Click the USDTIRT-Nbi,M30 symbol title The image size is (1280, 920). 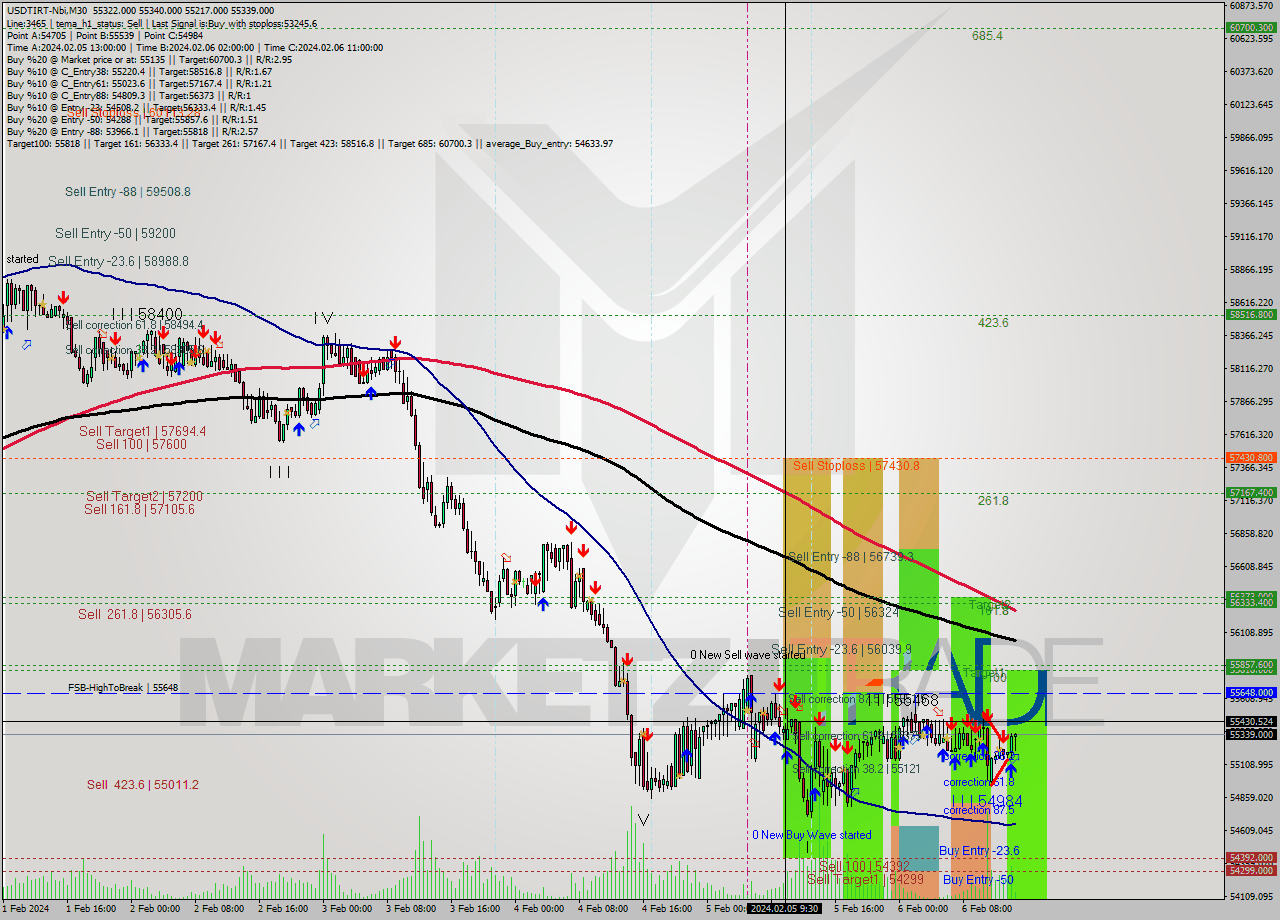[x=50, y=9]
